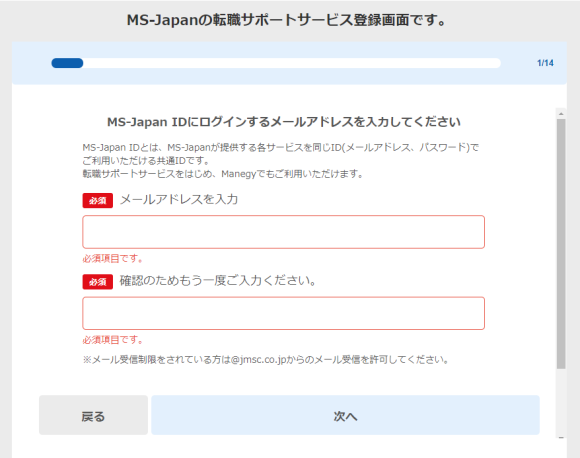Click the form's vertical scrollbar thumb
The image size is (580, 458).
(561, 244)
